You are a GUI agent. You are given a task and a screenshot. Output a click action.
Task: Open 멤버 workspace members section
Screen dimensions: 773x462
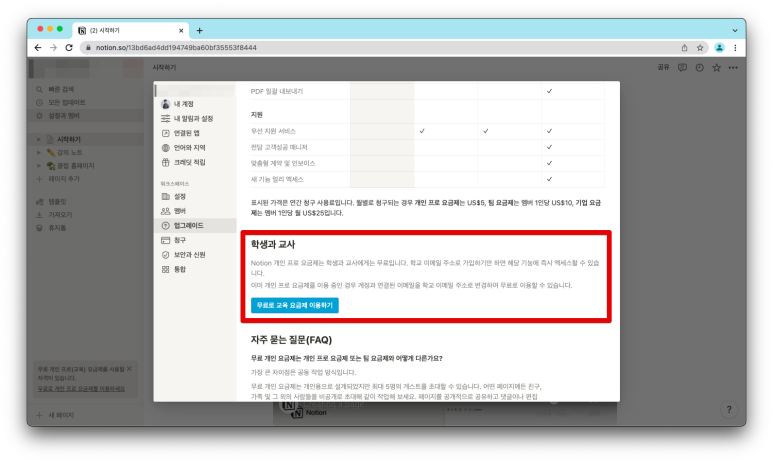point(180,211)
